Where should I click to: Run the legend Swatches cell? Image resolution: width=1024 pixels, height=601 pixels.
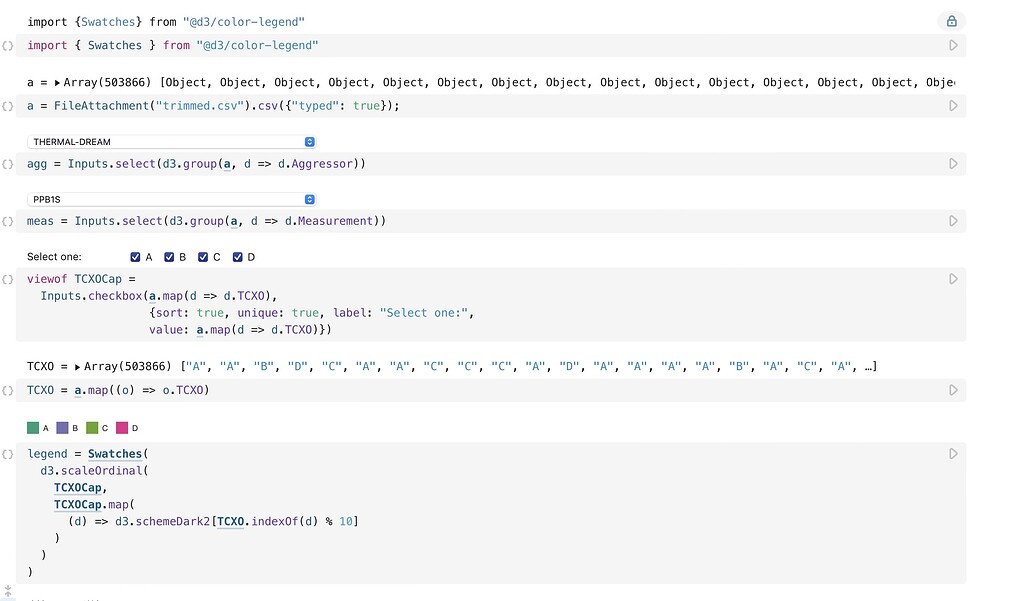[953, 453]
